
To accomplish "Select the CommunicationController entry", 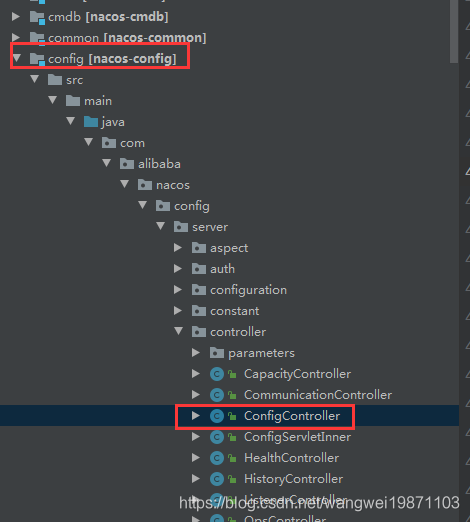I will [318, 395].
